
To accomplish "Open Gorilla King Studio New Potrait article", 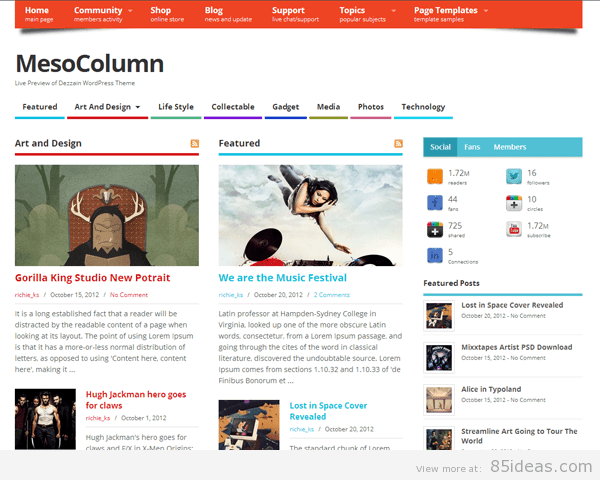I will click(93, 278).
